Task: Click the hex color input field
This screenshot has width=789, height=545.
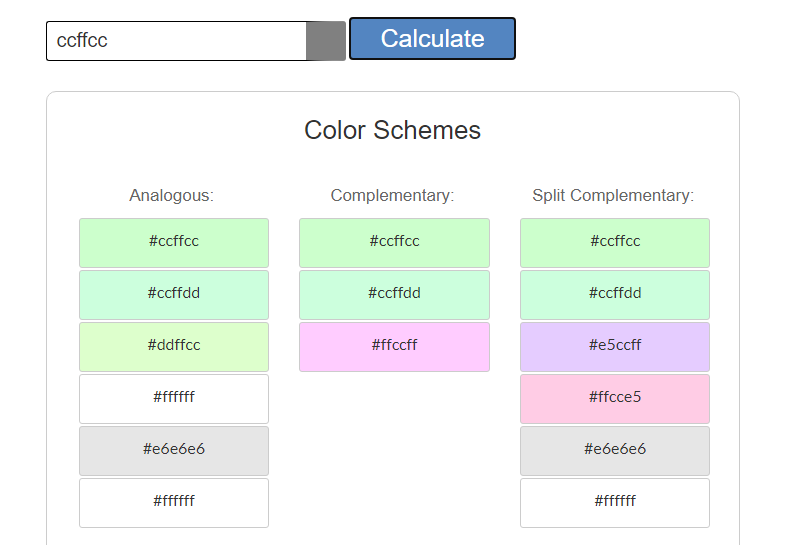Action: point(176,41)
